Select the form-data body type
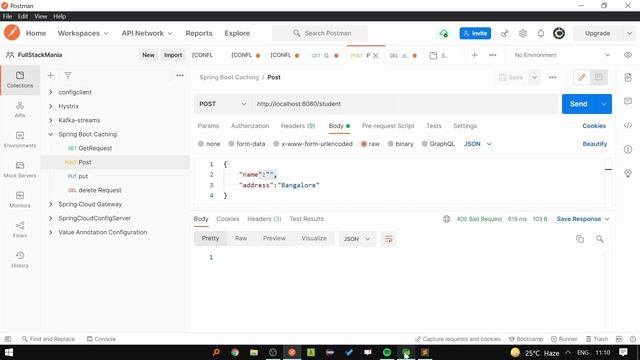Image resolution: width=640 pixels, height=360 pixels. [x=247, y=144]
